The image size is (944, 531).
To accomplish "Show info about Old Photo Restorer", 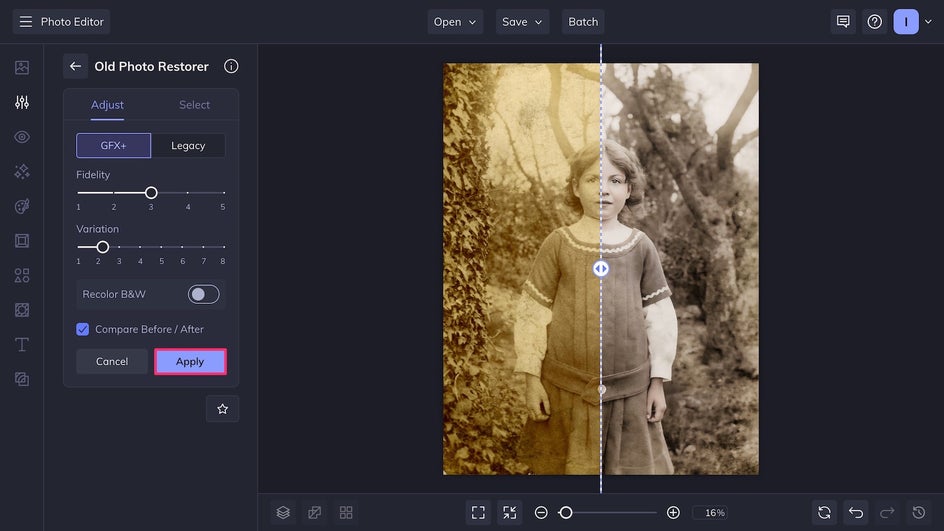I will 231,66.
